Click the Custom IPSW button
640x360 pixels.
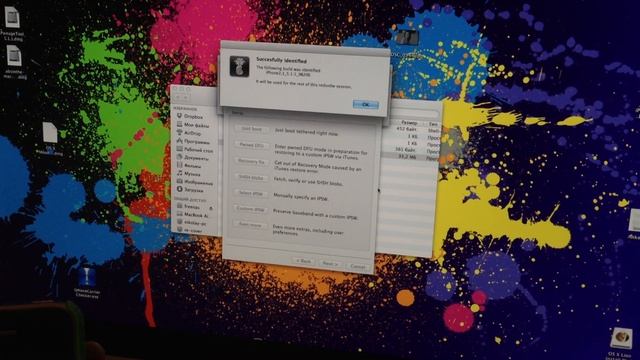251,209
